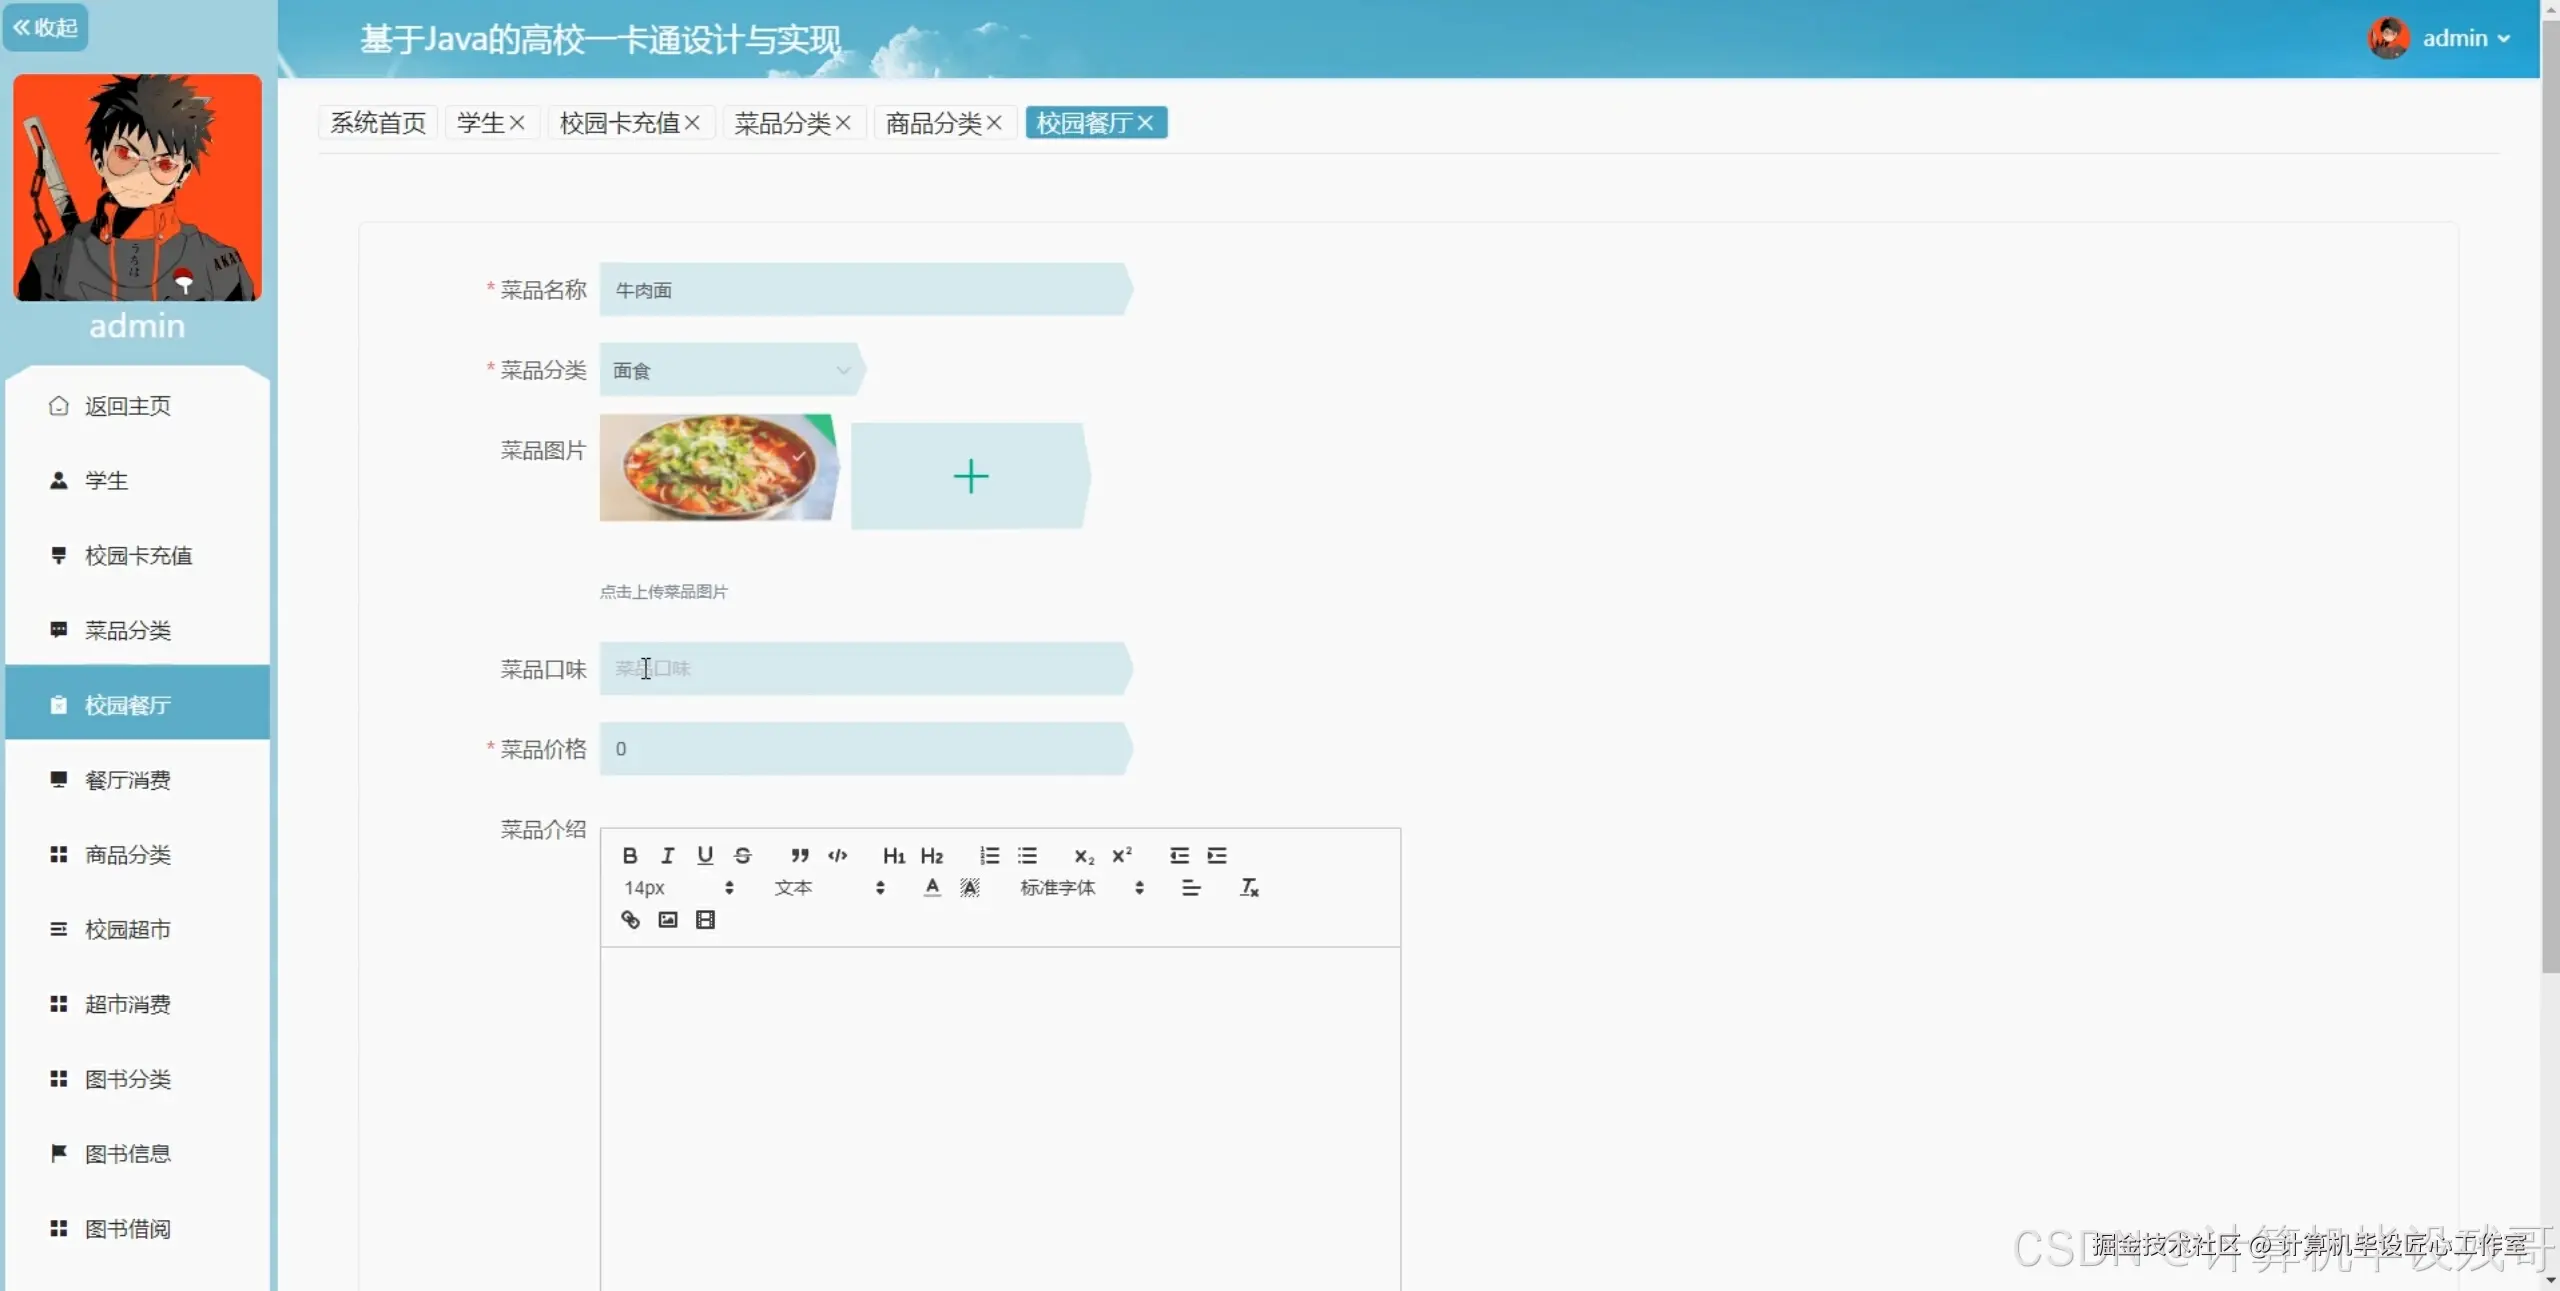Viewport: 2560px width, 1291px height.
Task: Toggle italic formatting in editor
Action: [667, 855]
